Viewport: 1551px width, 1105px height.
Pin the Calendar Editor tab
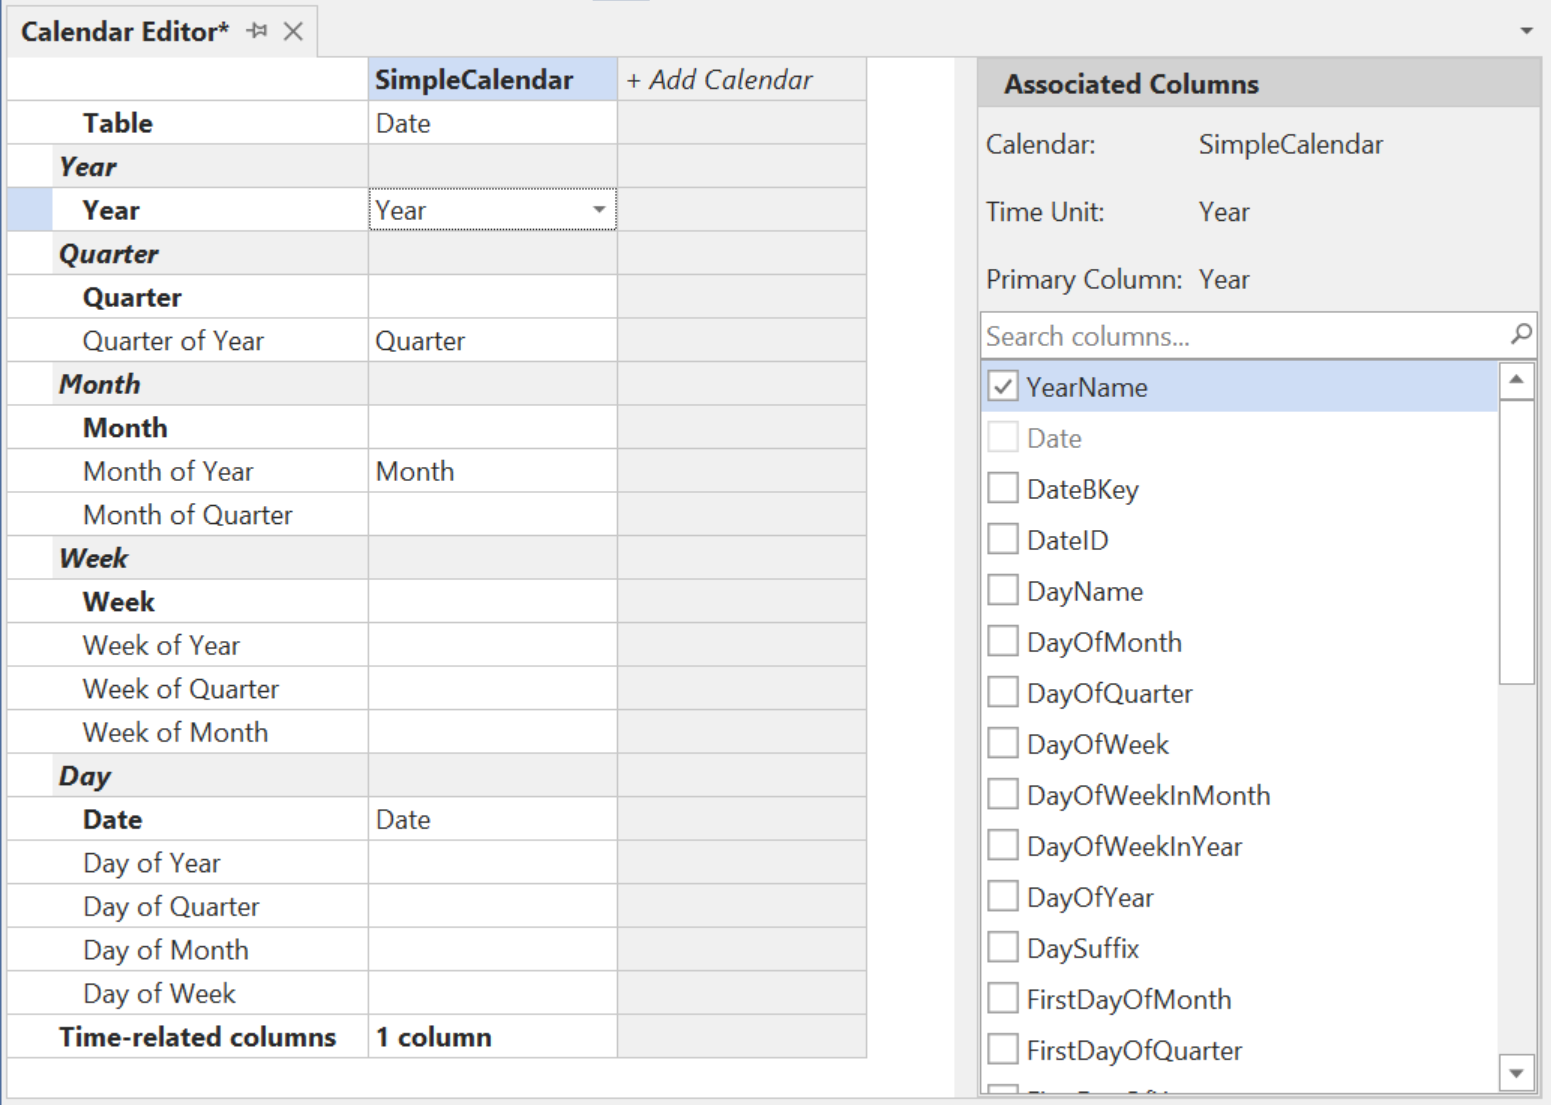click(x=258, y=31)
